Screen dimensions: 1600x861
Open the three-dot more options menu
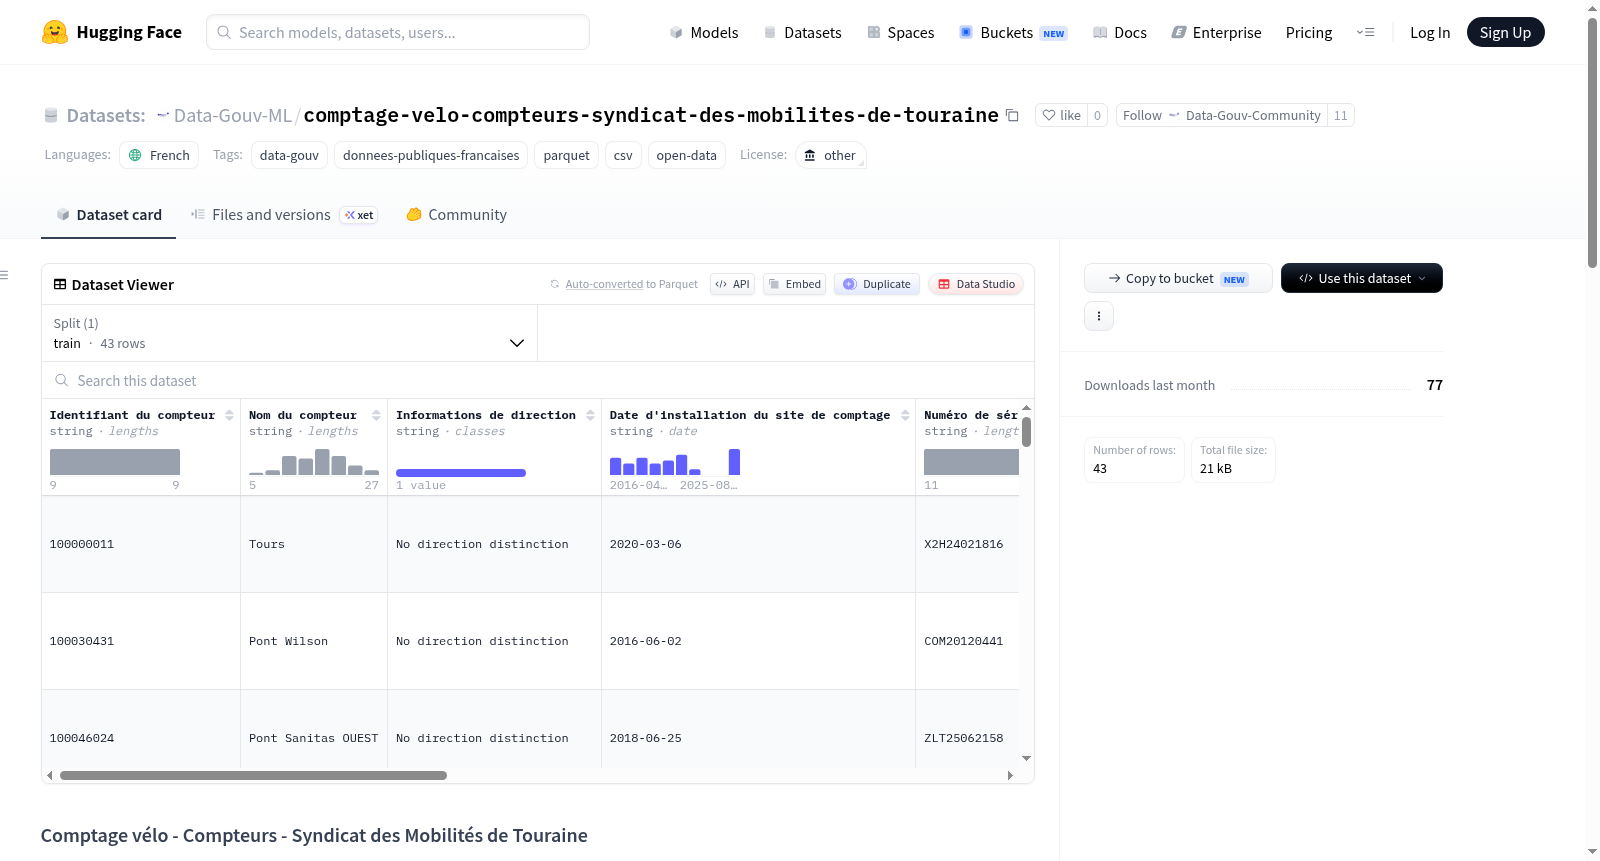coord(1099,316)
